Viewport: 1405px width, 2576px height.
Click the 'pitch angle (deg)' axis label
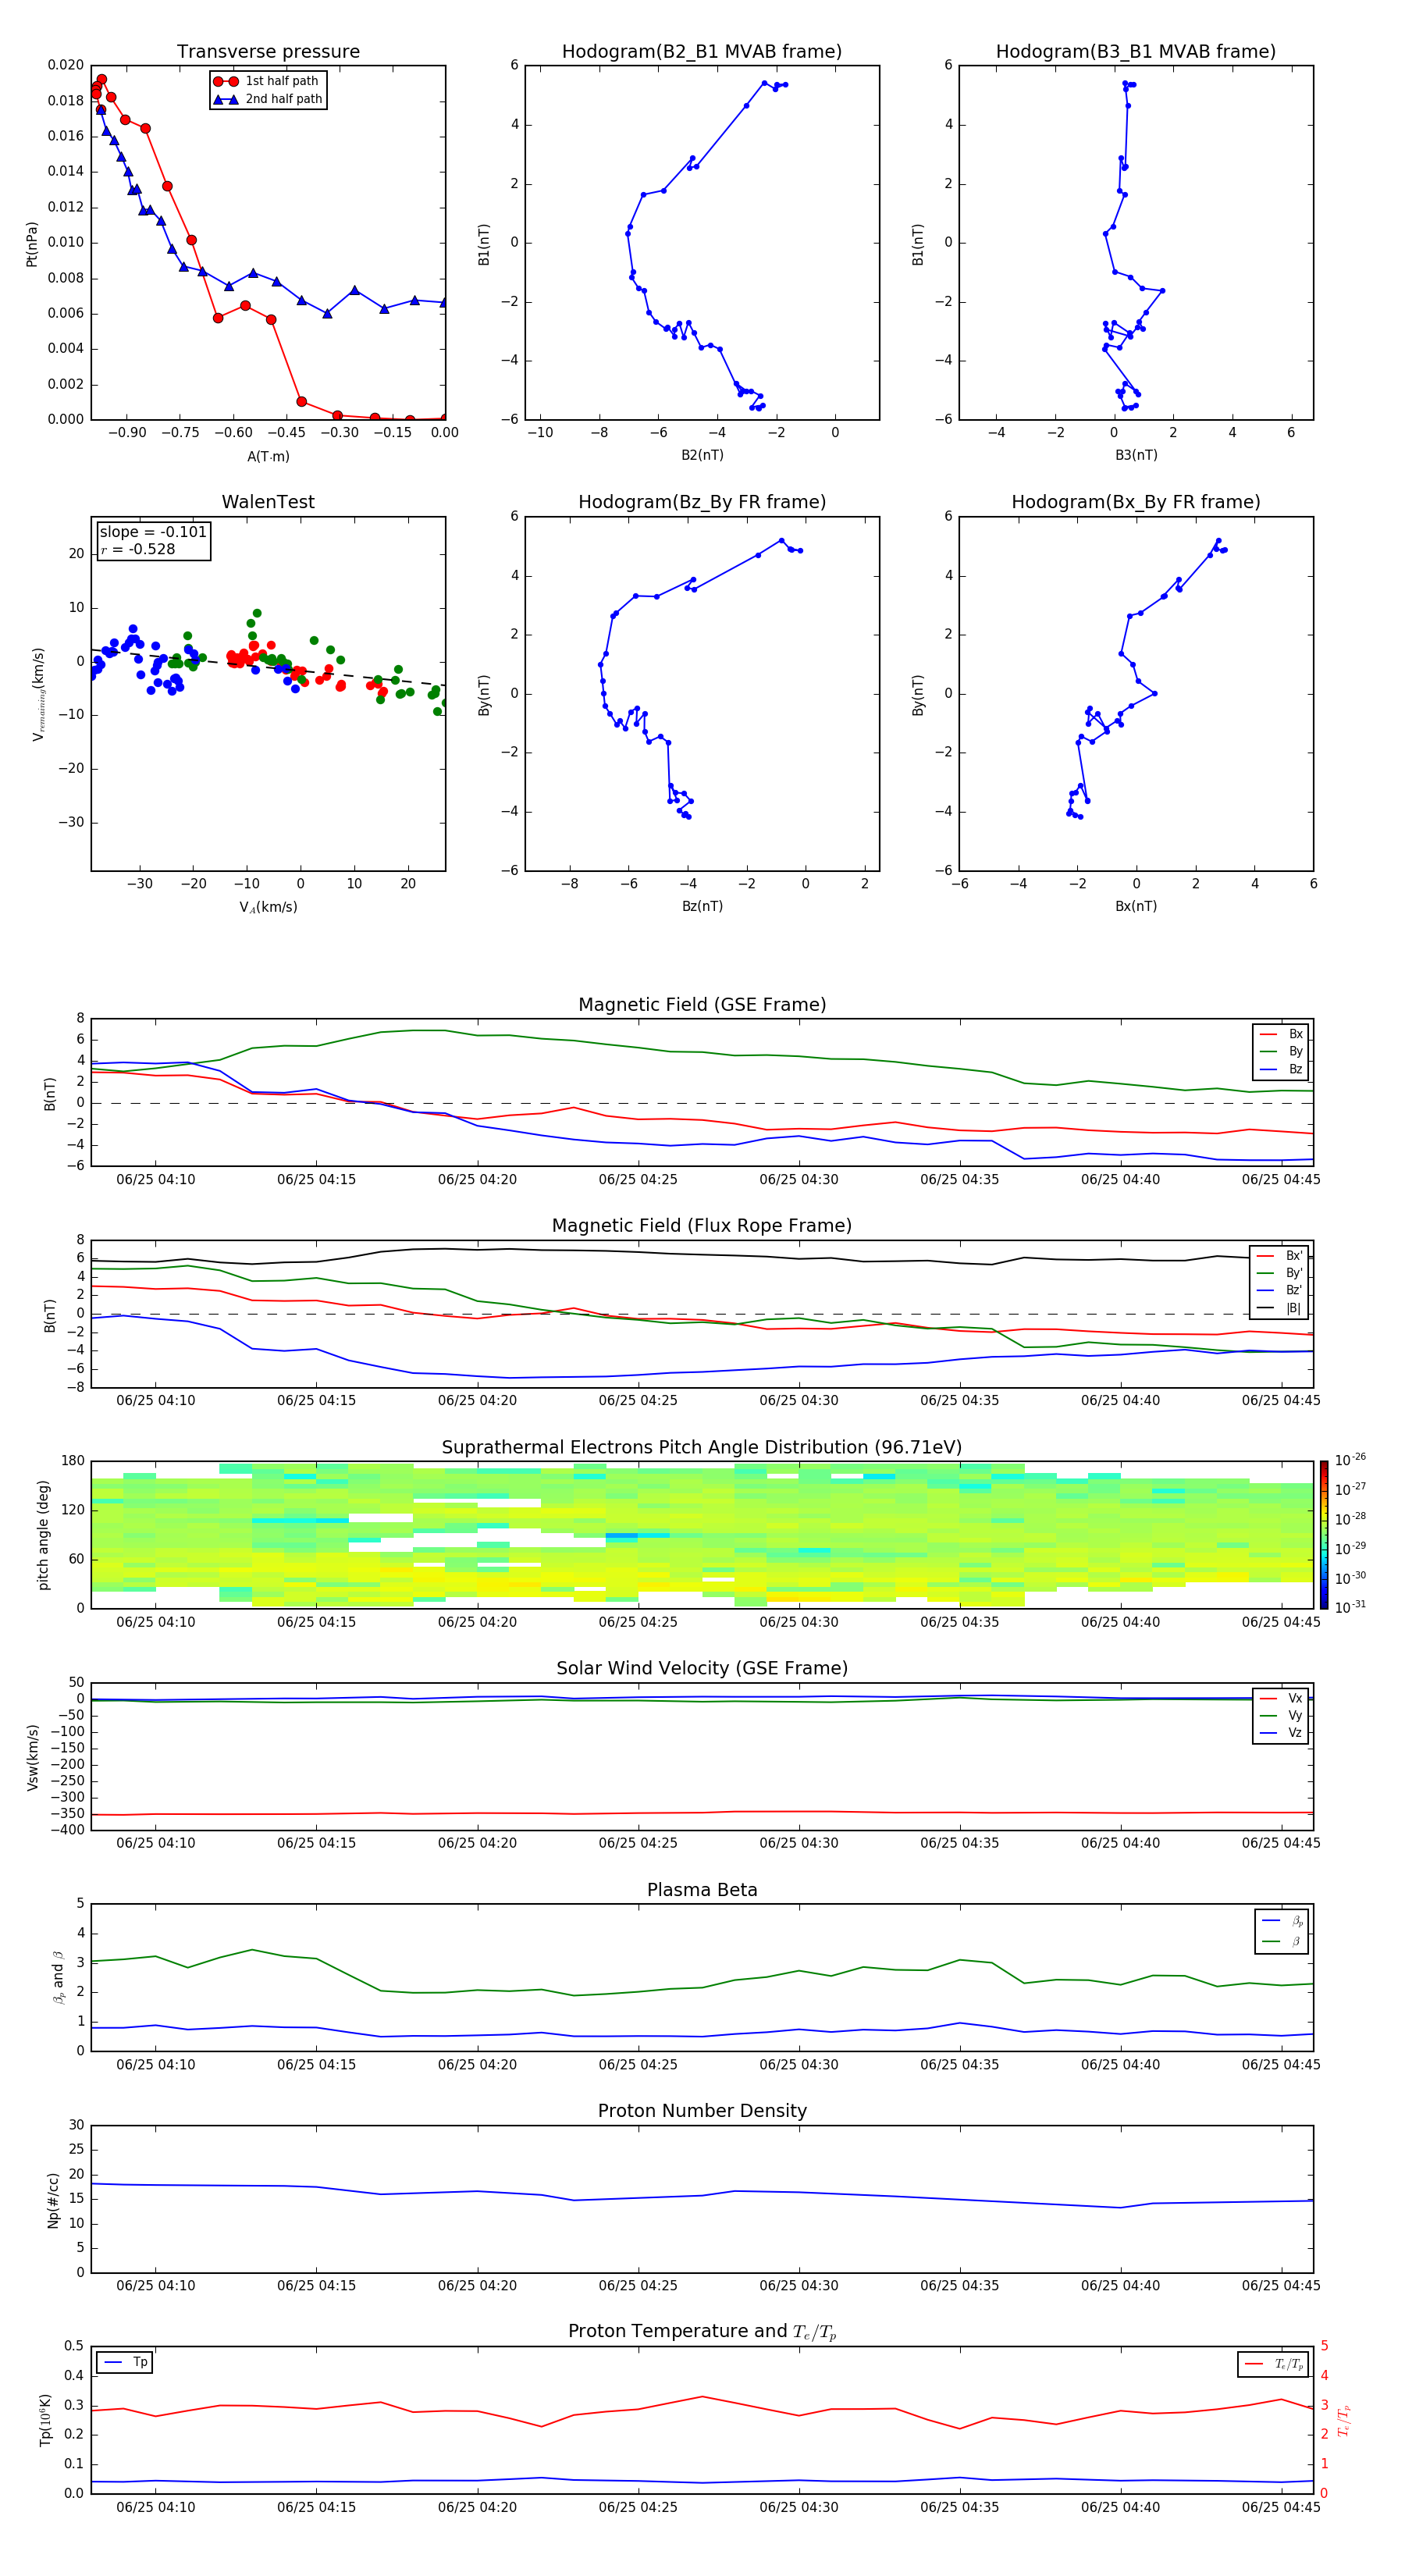click(43, 1535)
